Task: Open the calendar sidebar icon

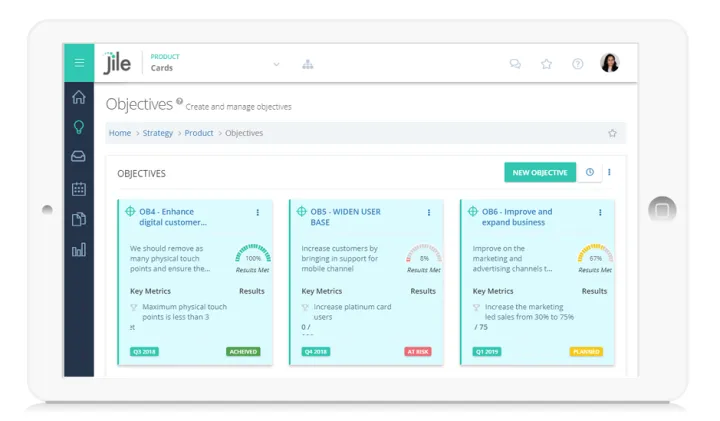Action: pyautogui.click(x=79, y=188)
